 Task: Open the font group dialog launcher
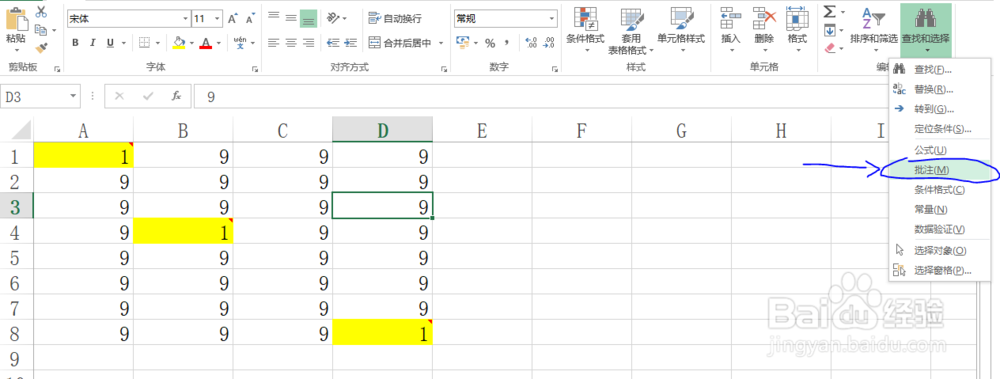[255, 68]
